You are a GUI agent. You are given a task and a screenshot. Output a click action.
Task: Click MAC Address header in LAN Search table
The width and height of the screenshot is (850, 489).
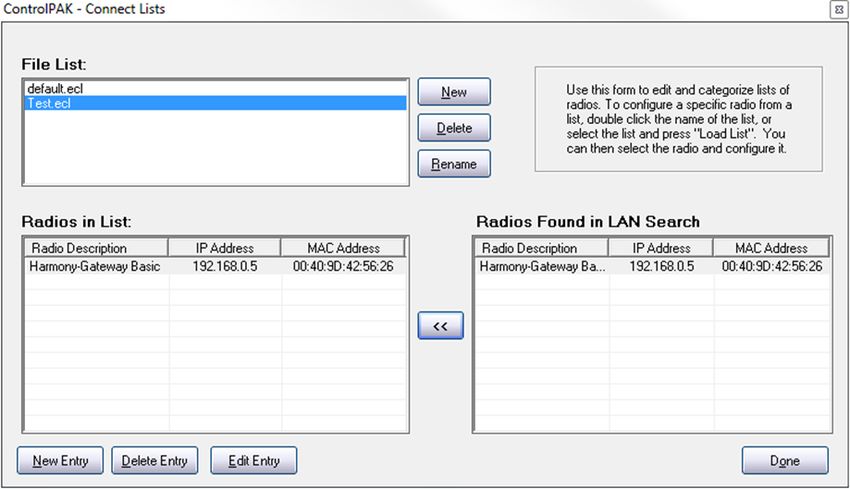point(771,248)
